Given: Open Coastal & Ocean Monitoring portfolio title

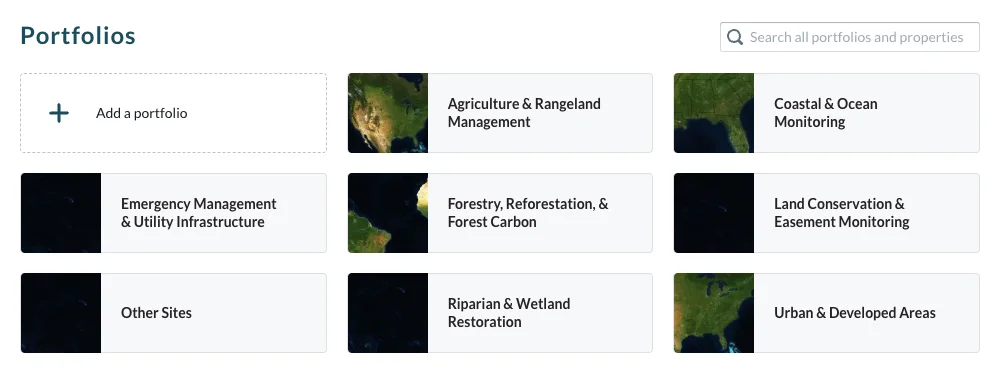Looking at the screenshot, I should point(826,113).
